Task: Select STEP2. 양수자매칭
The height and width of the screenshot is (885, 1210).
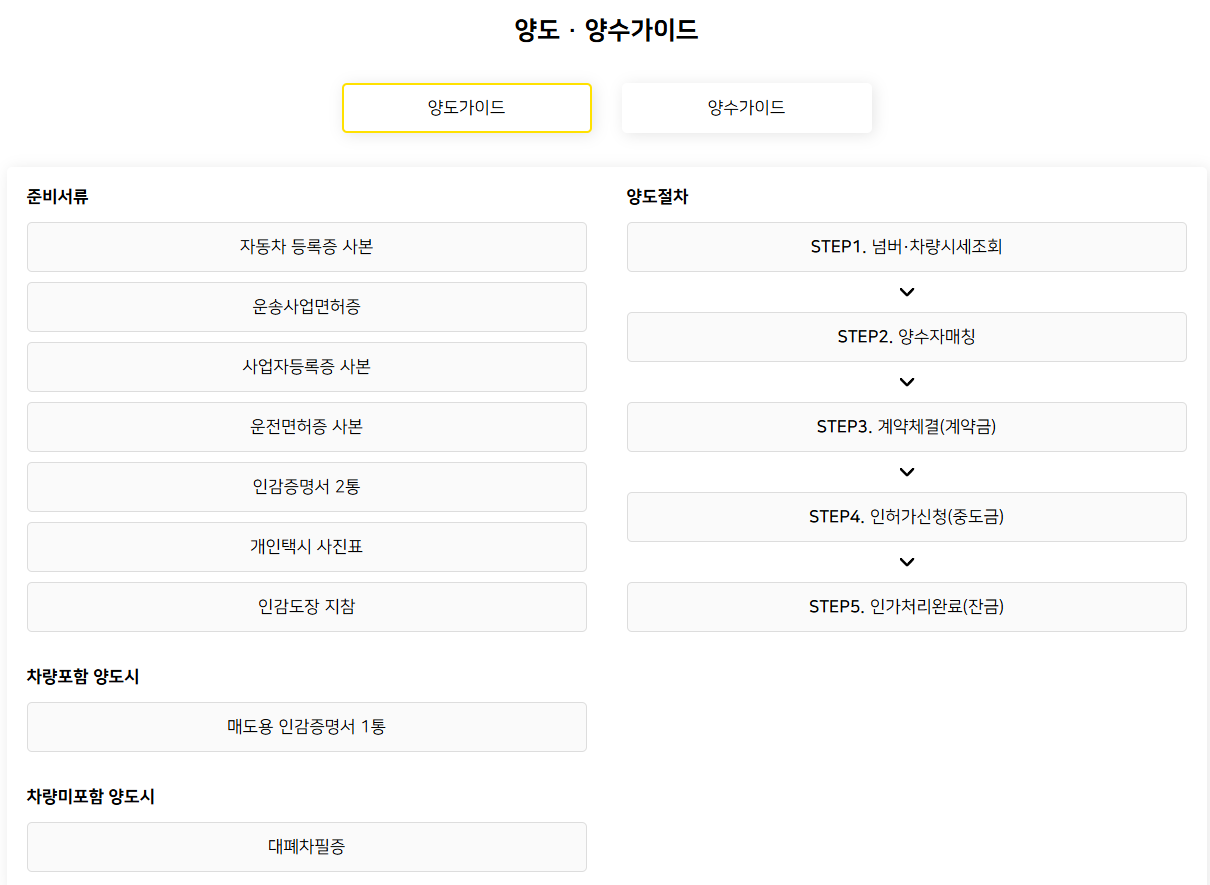Action: (907, 337)
